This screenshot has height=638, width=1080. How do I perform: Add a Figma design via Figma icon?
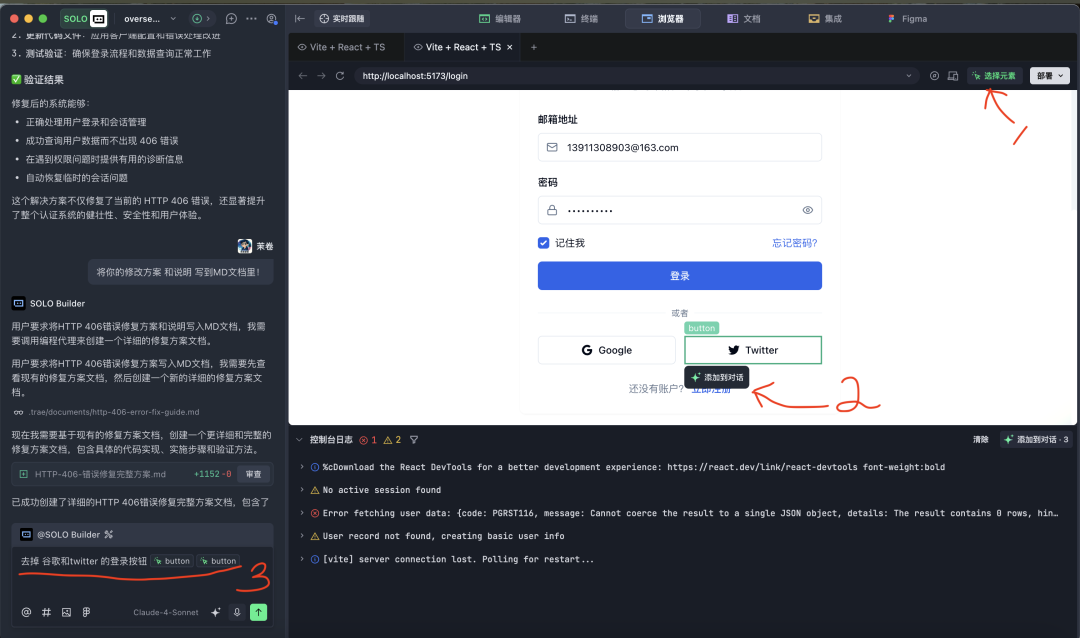click(86, 612)
